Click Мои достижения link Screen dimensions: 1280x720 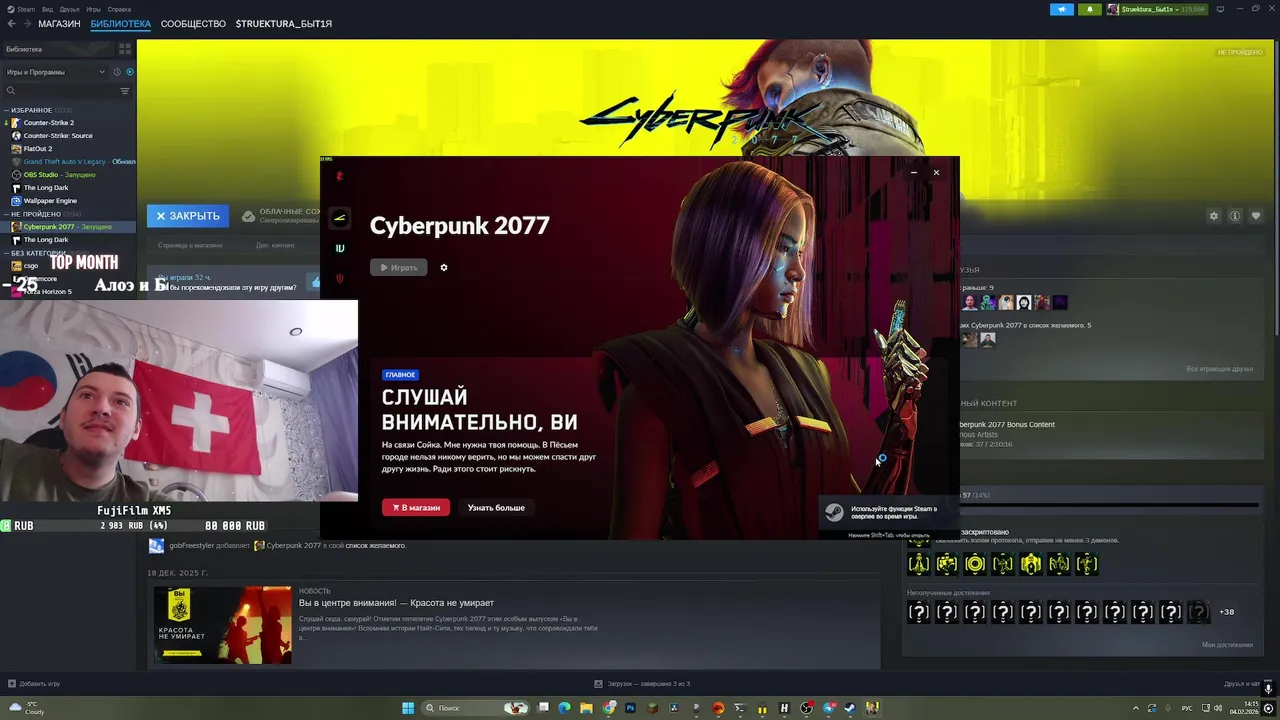tap(1227, 645)
